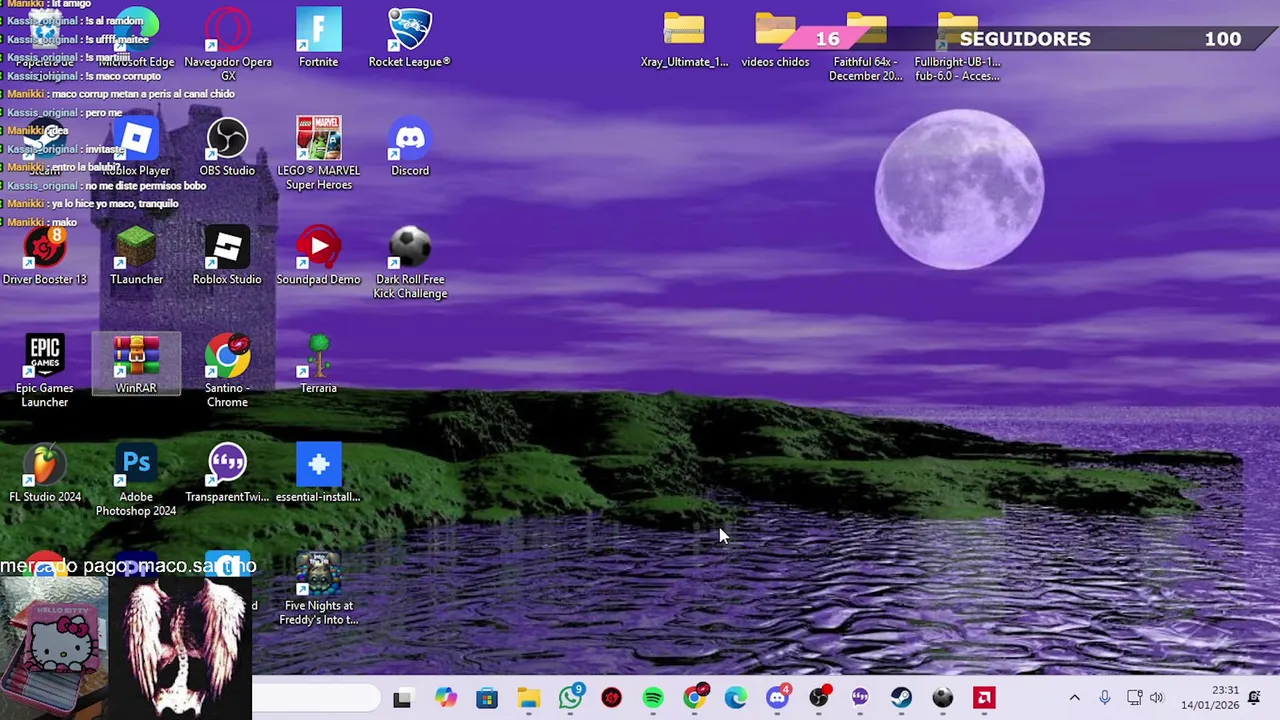Screen dimensions: 1280x720
Task: Select the Fullbright-UB-1... folder
Action: pyautogui.click(x=957, y=47)
